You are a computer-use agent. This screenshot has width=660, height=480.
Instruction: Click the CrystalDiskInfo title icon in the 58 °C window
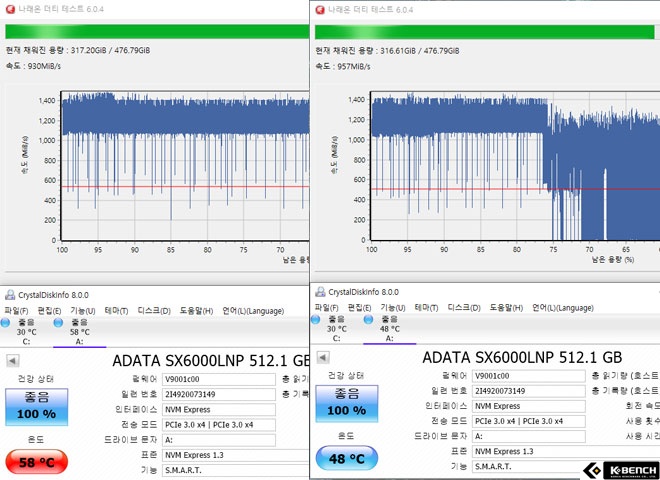tap(10, 295)
